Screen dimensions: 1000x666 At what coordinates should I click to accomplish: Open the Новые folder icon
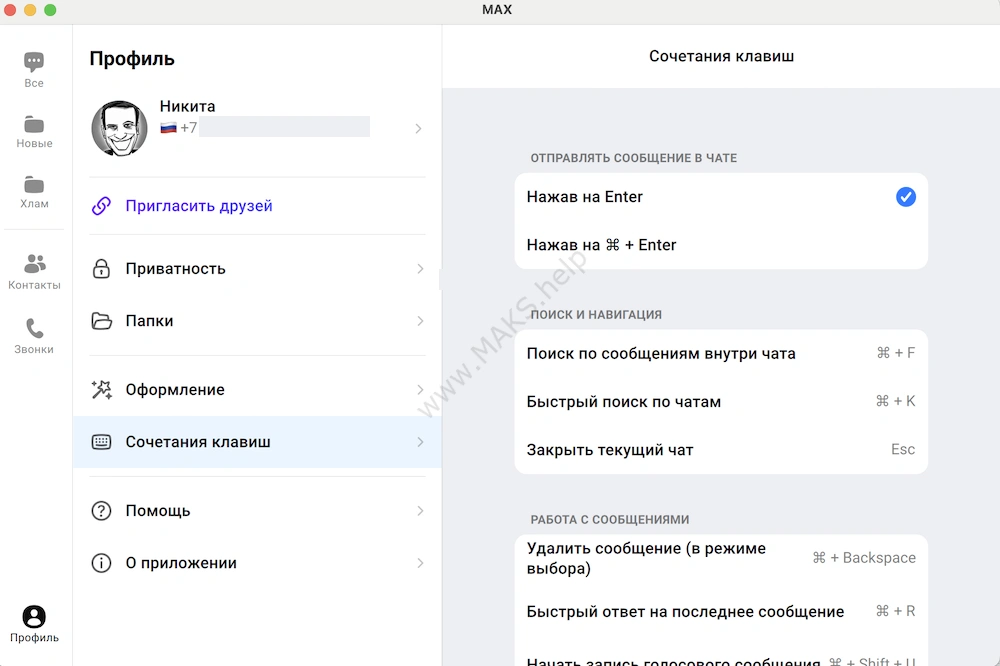pos(34,125)
